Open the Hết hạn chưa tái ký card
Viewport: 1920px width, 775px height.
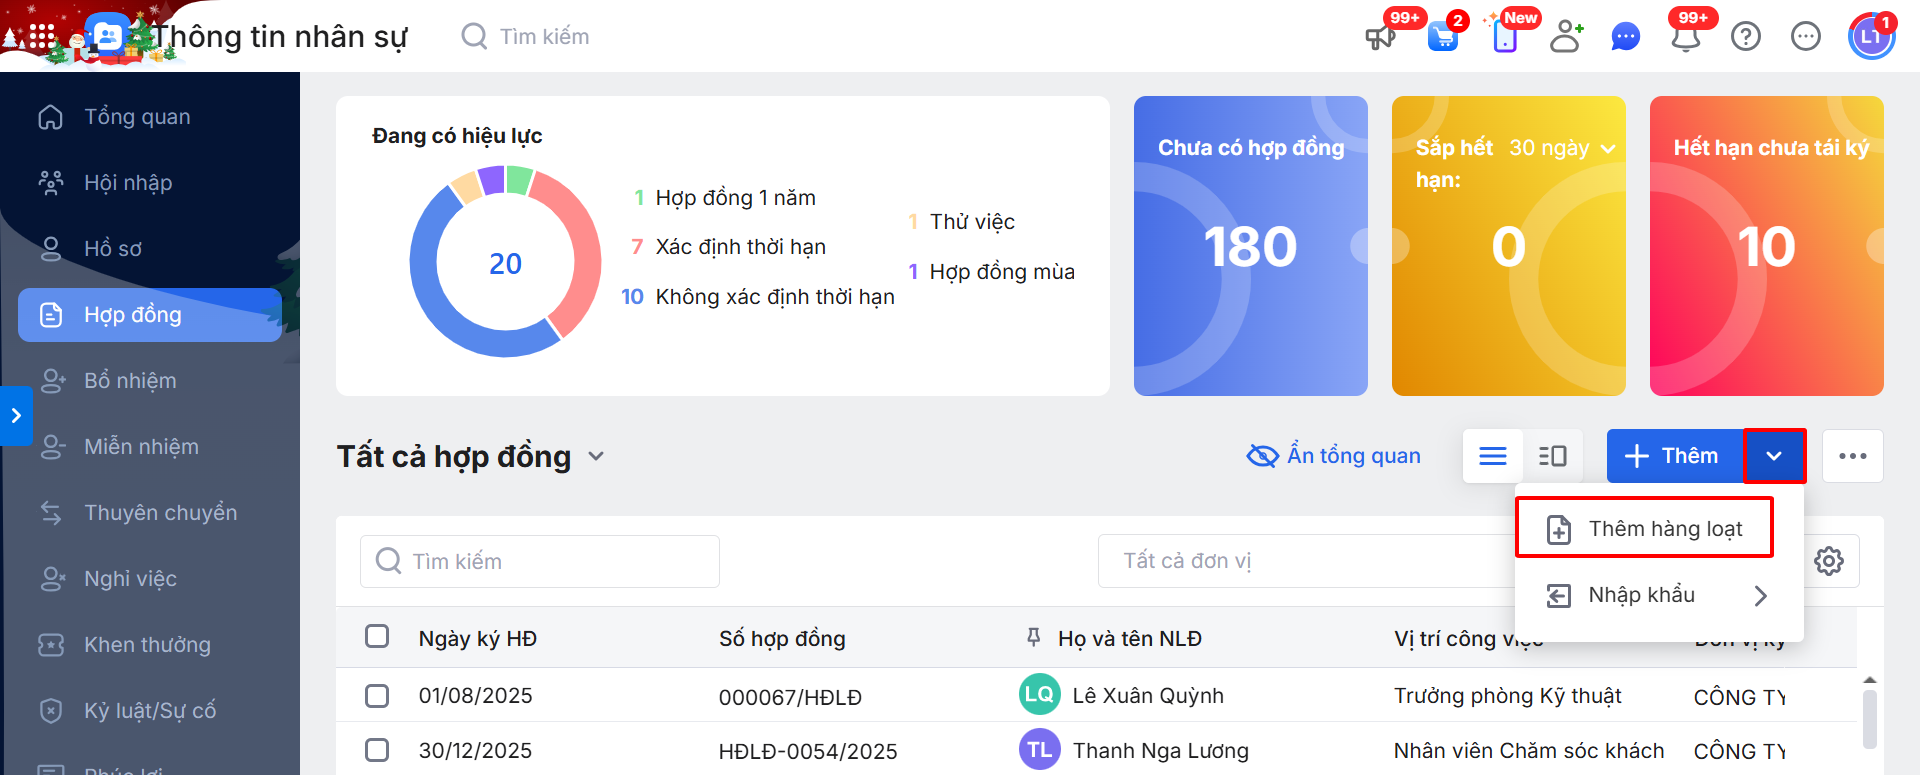point(1767,246)
